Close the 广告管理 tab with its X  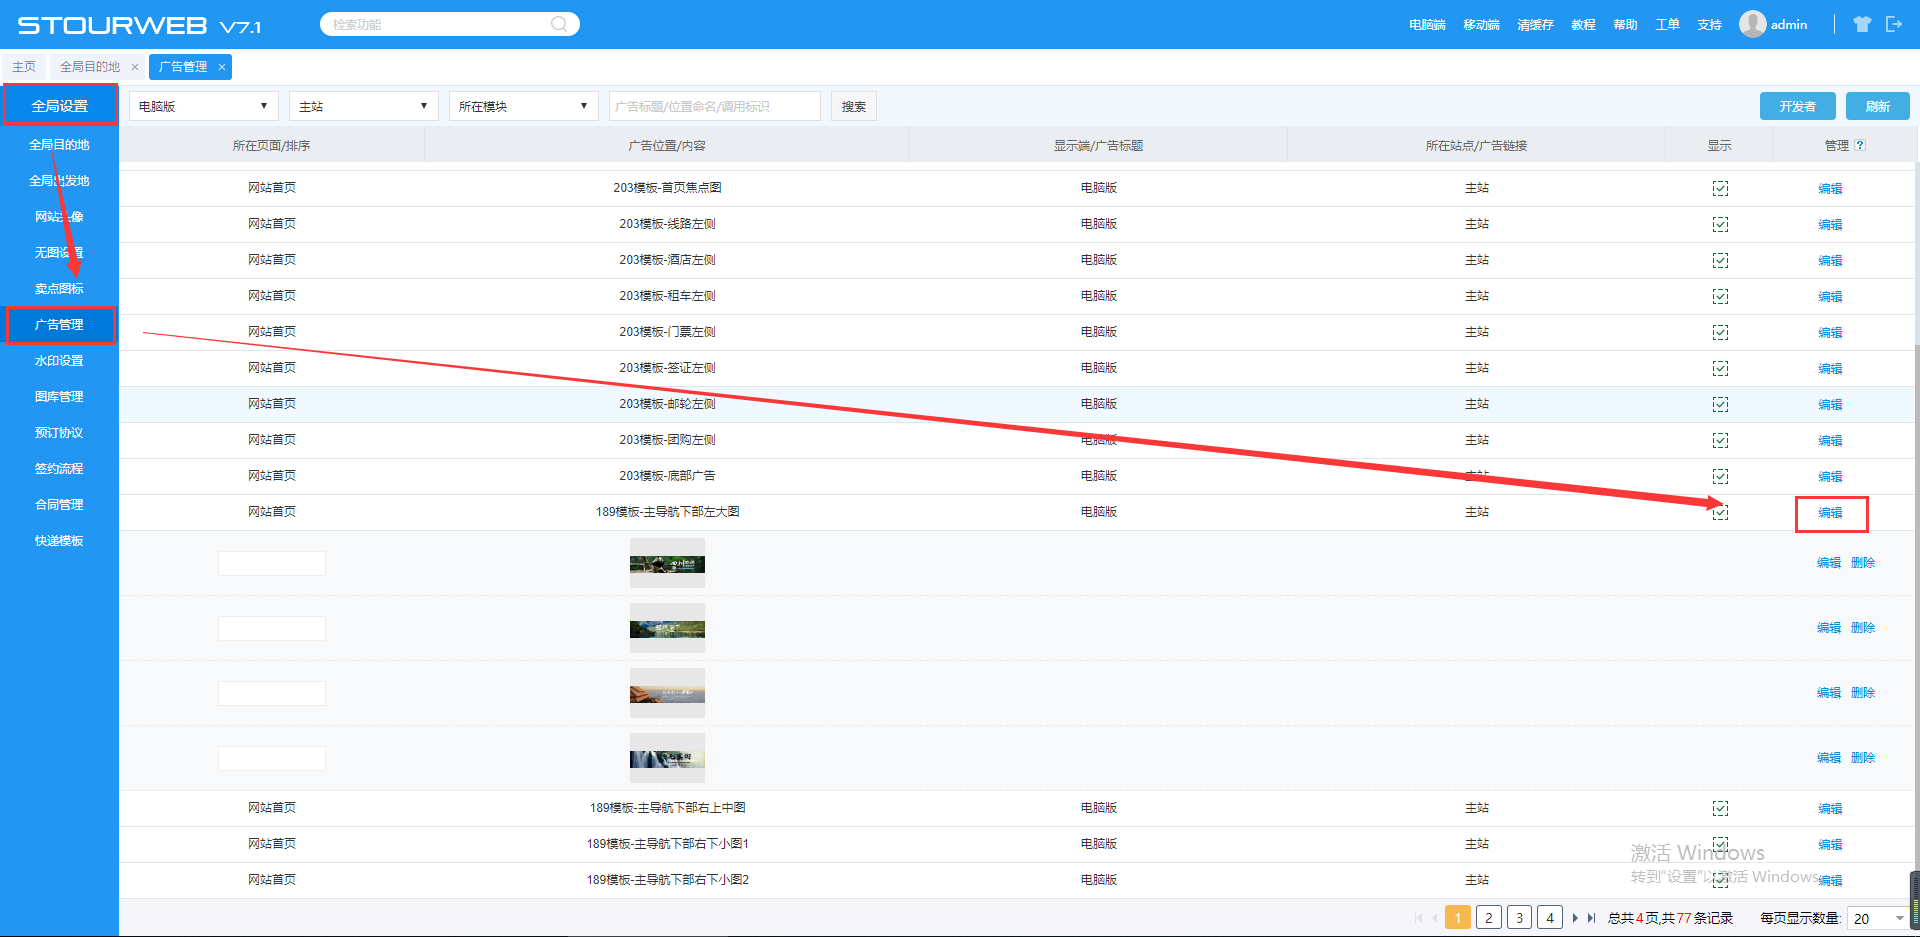point(222,67)
